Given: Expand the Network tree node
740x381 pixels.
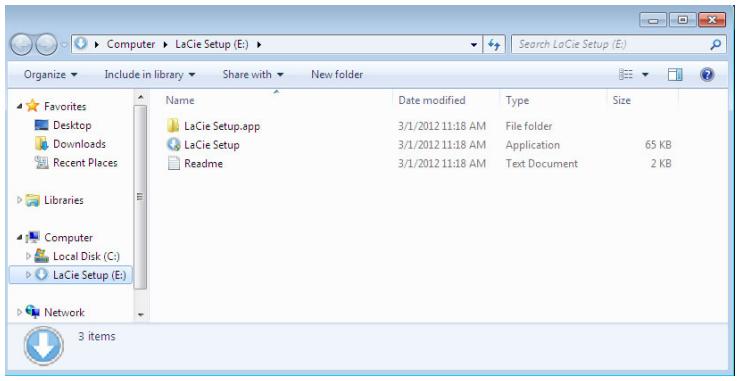Looking at the screenshot, I should coord(19,312).
